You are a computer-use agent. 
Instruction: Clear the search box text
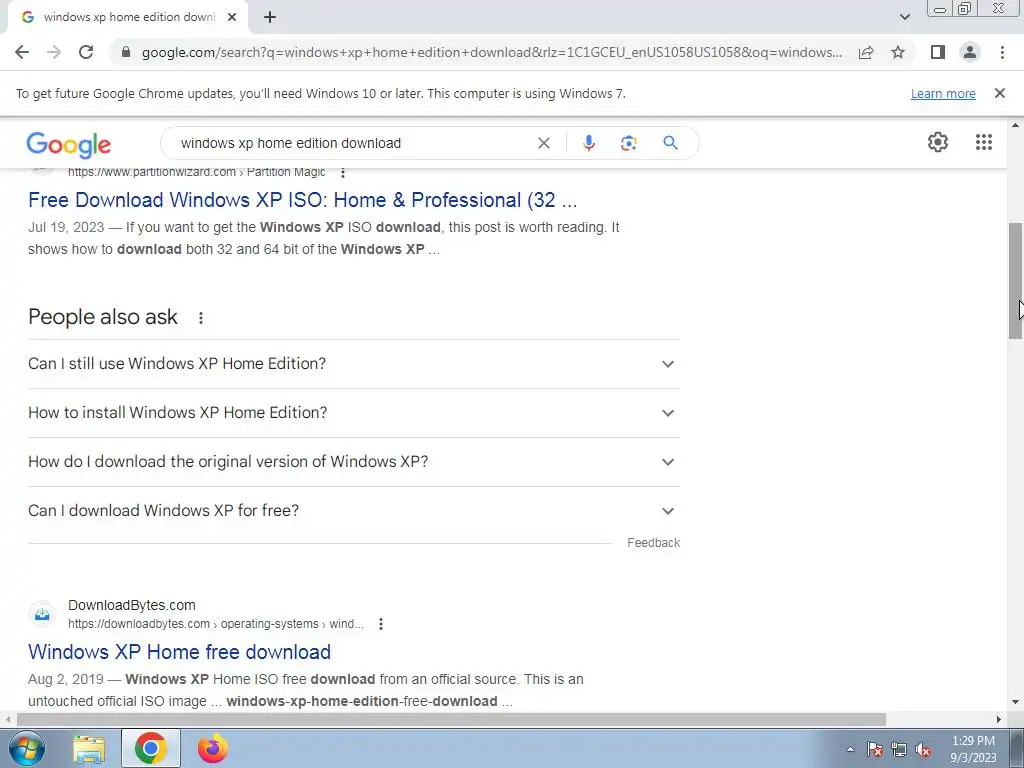pos(543,143)
